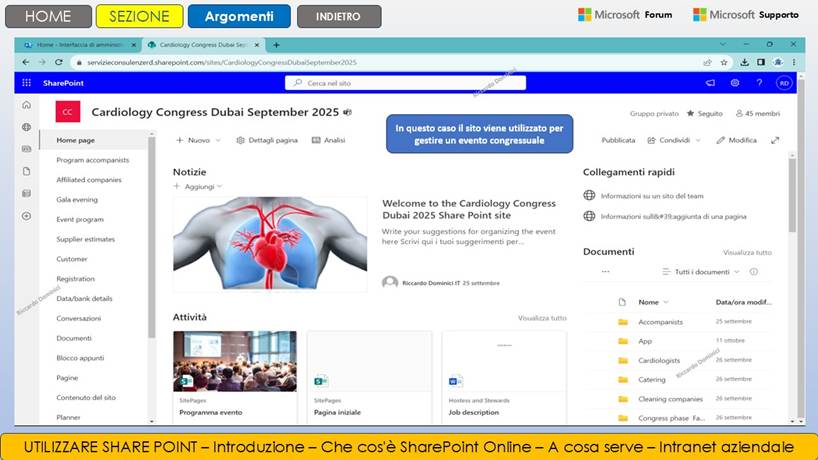Click the create plus circle icon in the left rail
Viewport: 818px width, 460px height.
point(27,216)
